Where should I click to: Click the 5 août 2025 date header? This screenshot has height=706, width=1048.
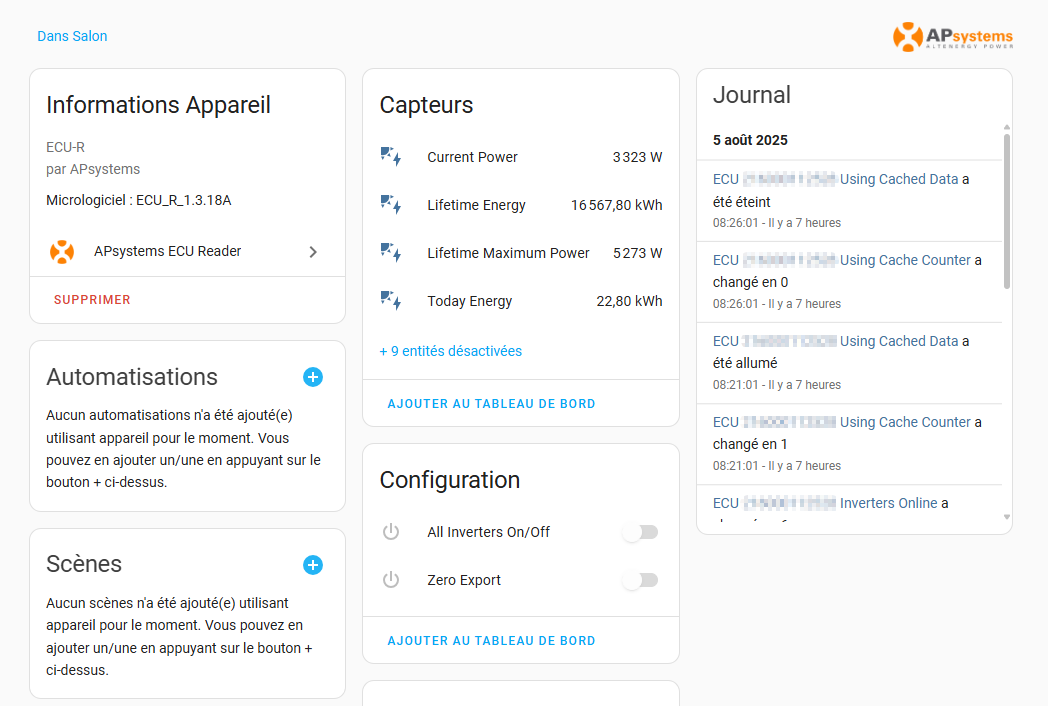point(750,140)
